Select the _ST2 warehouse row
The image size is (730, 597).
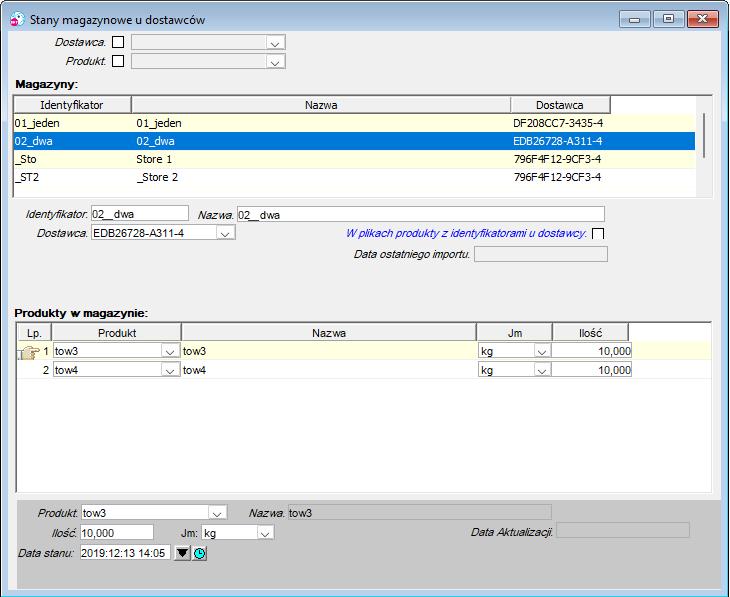[x=354, y=177]
